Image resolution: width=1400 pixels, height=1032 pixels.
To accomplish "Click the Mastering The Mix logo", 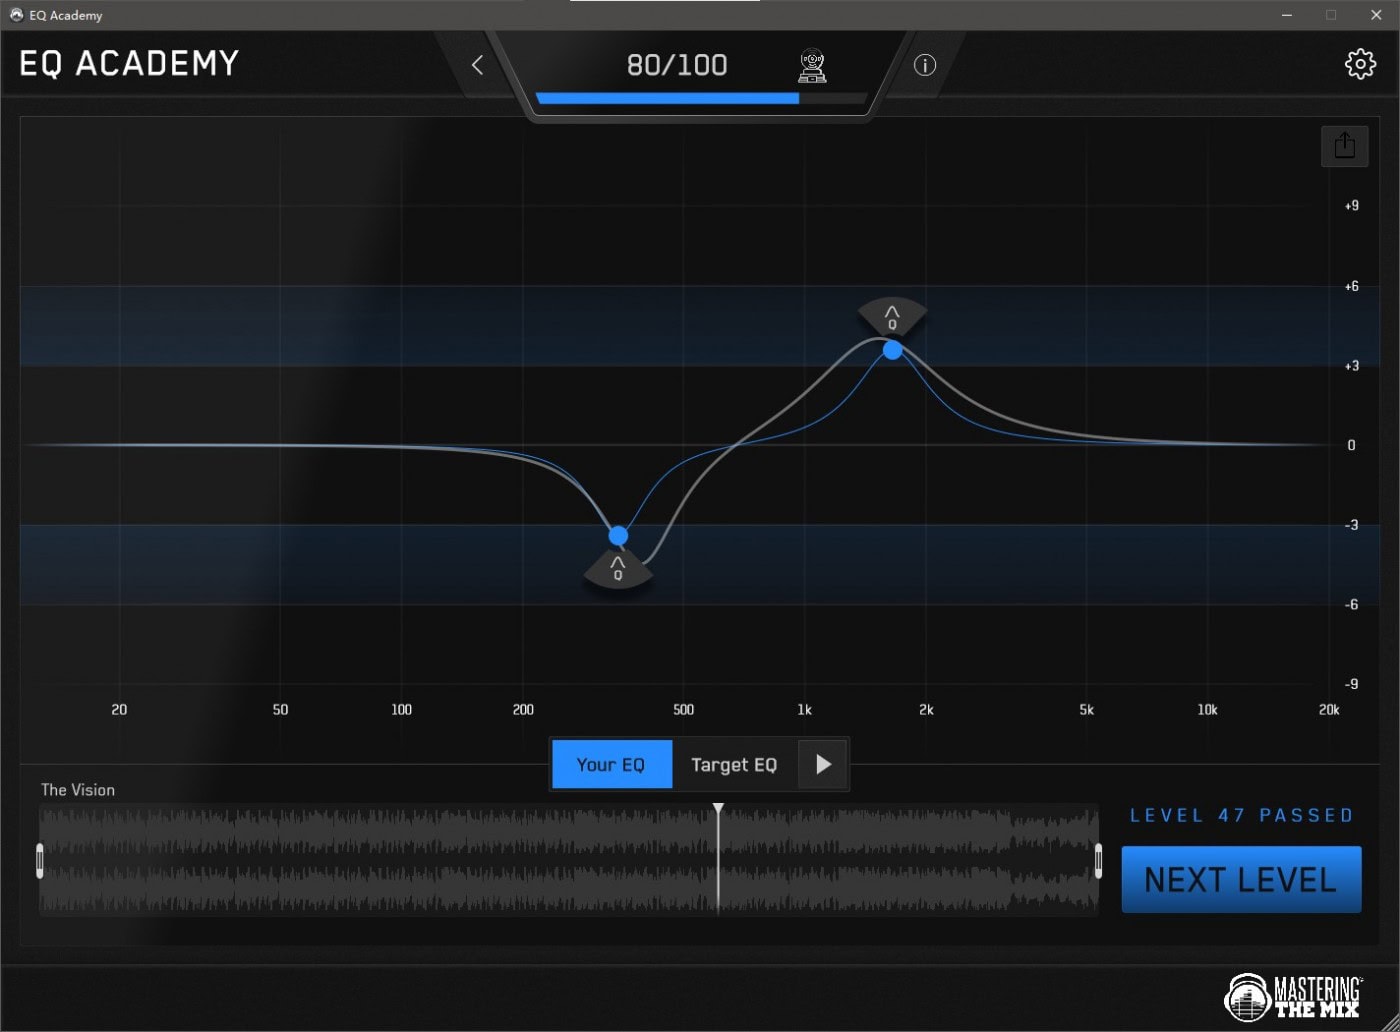I will tap(1293, 996).
